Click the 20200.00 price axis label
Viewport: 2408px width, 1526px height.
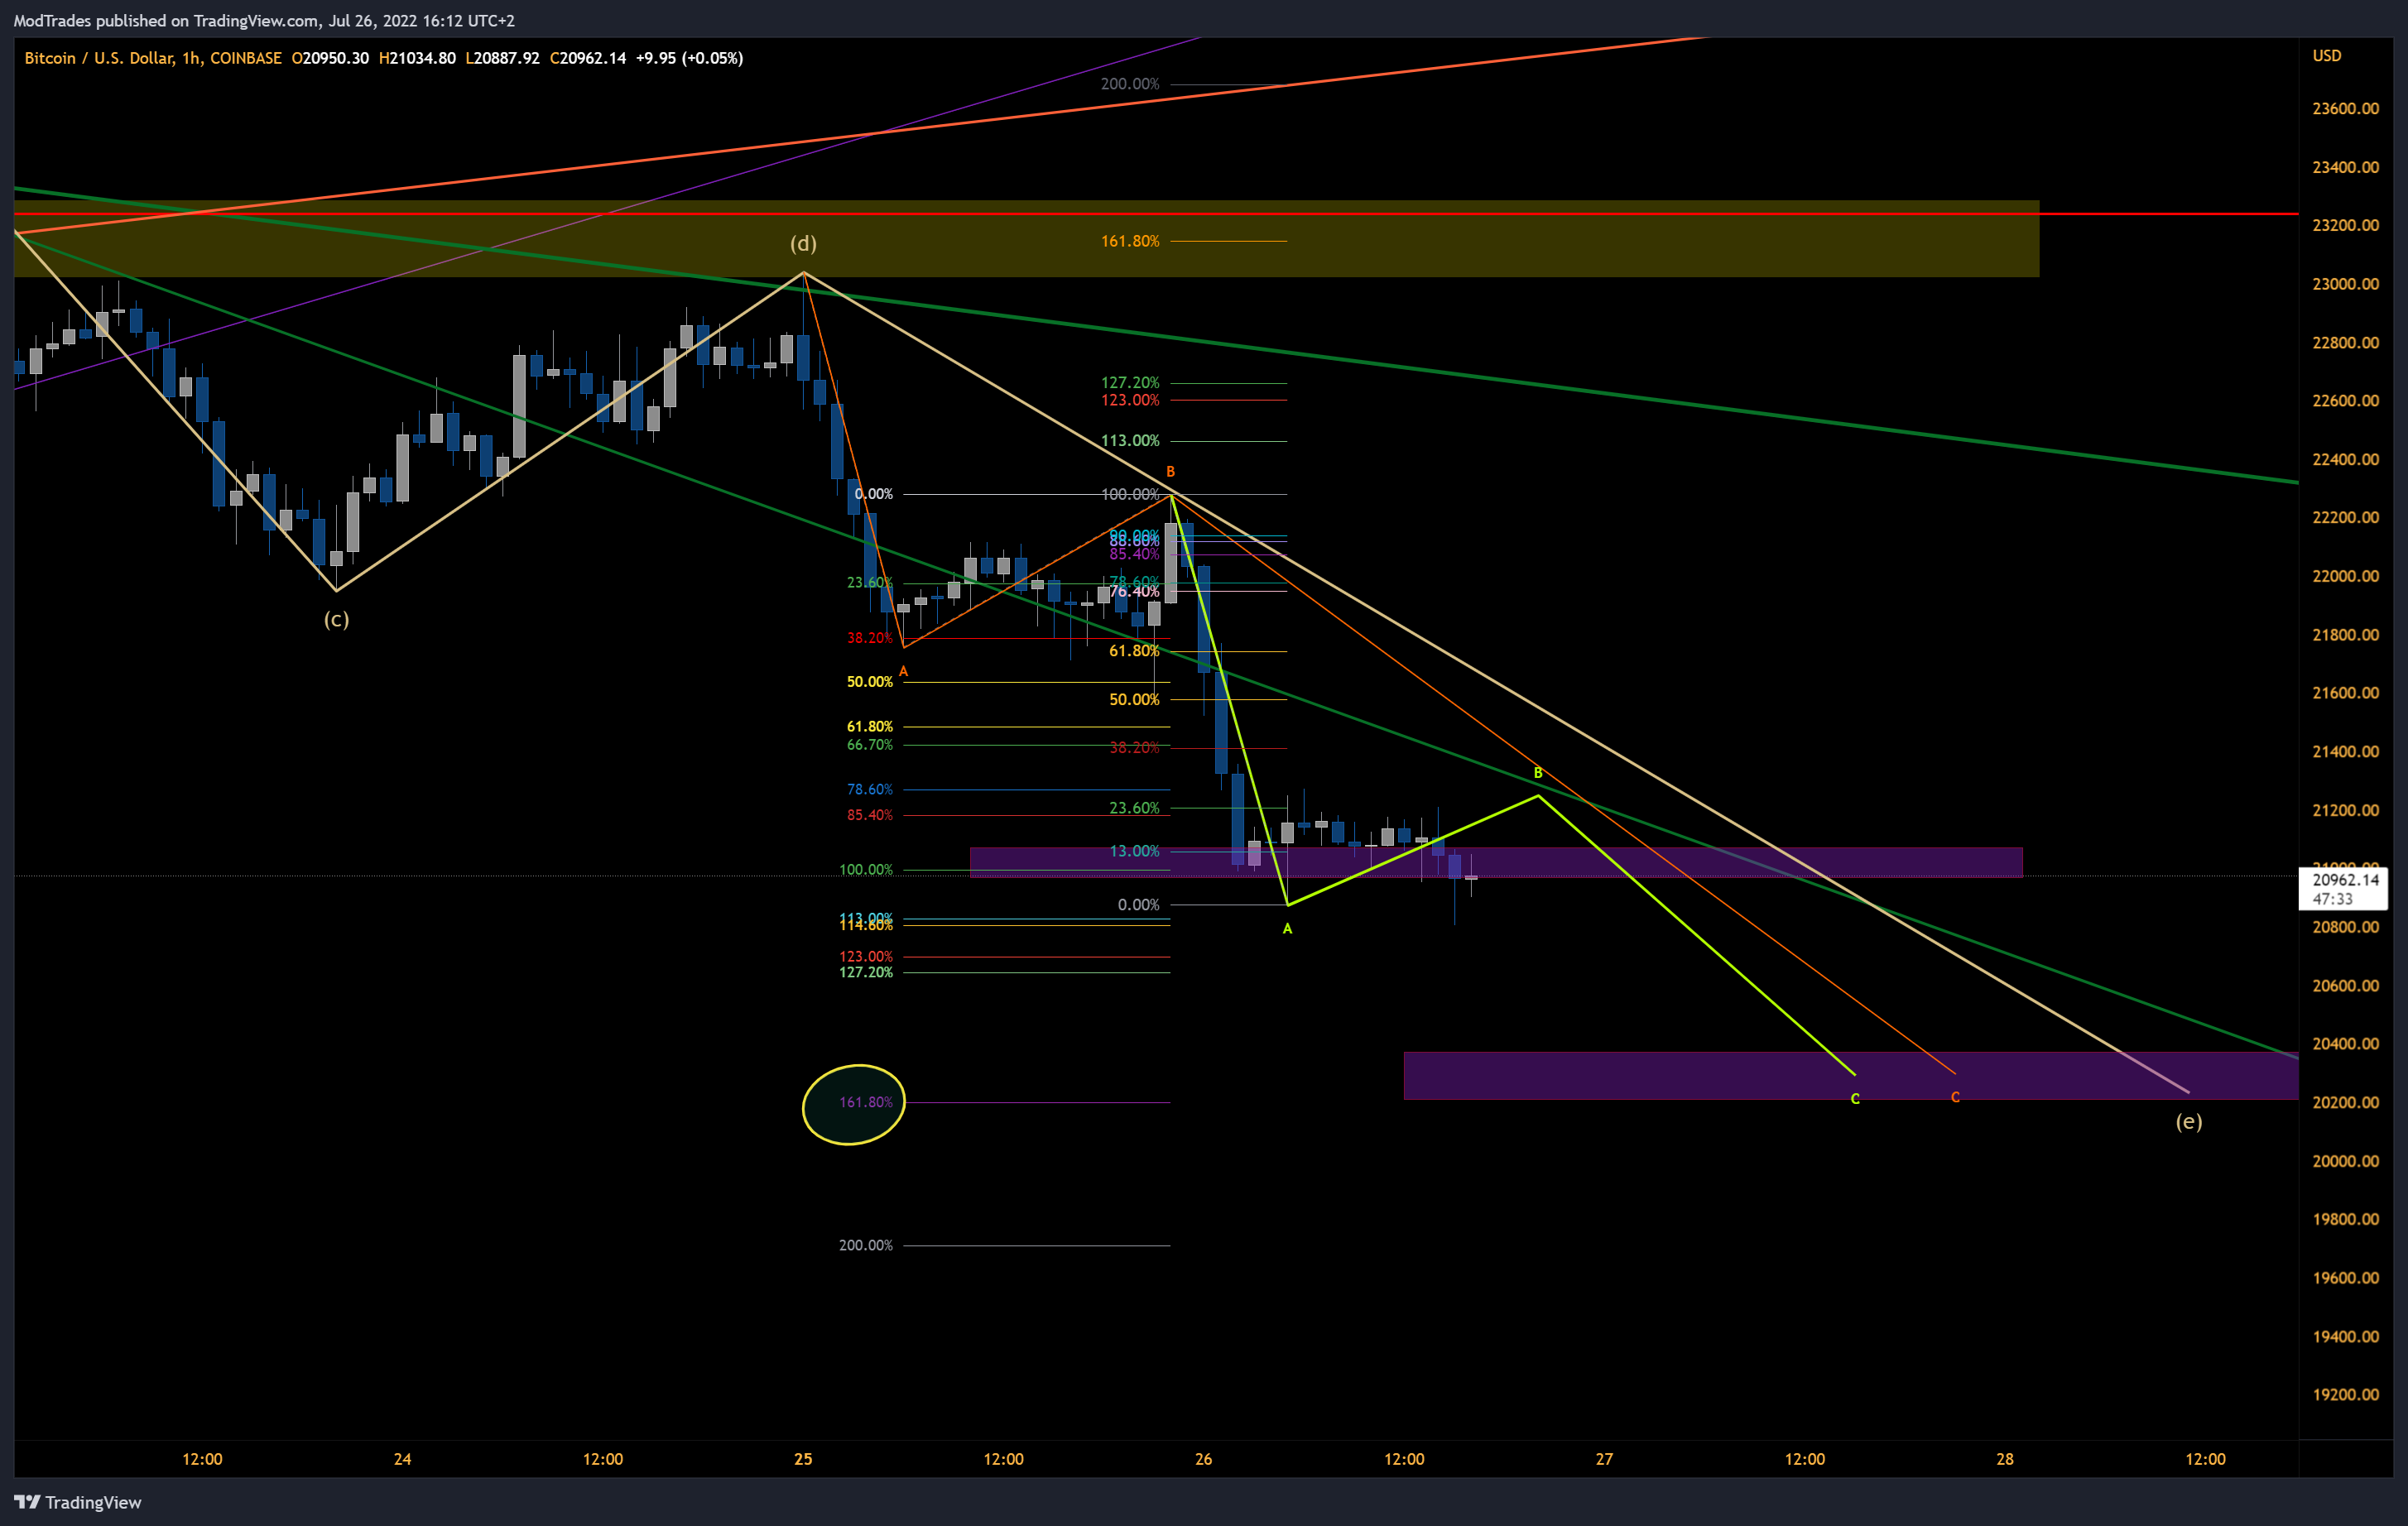click(x=2345, y=1102)
